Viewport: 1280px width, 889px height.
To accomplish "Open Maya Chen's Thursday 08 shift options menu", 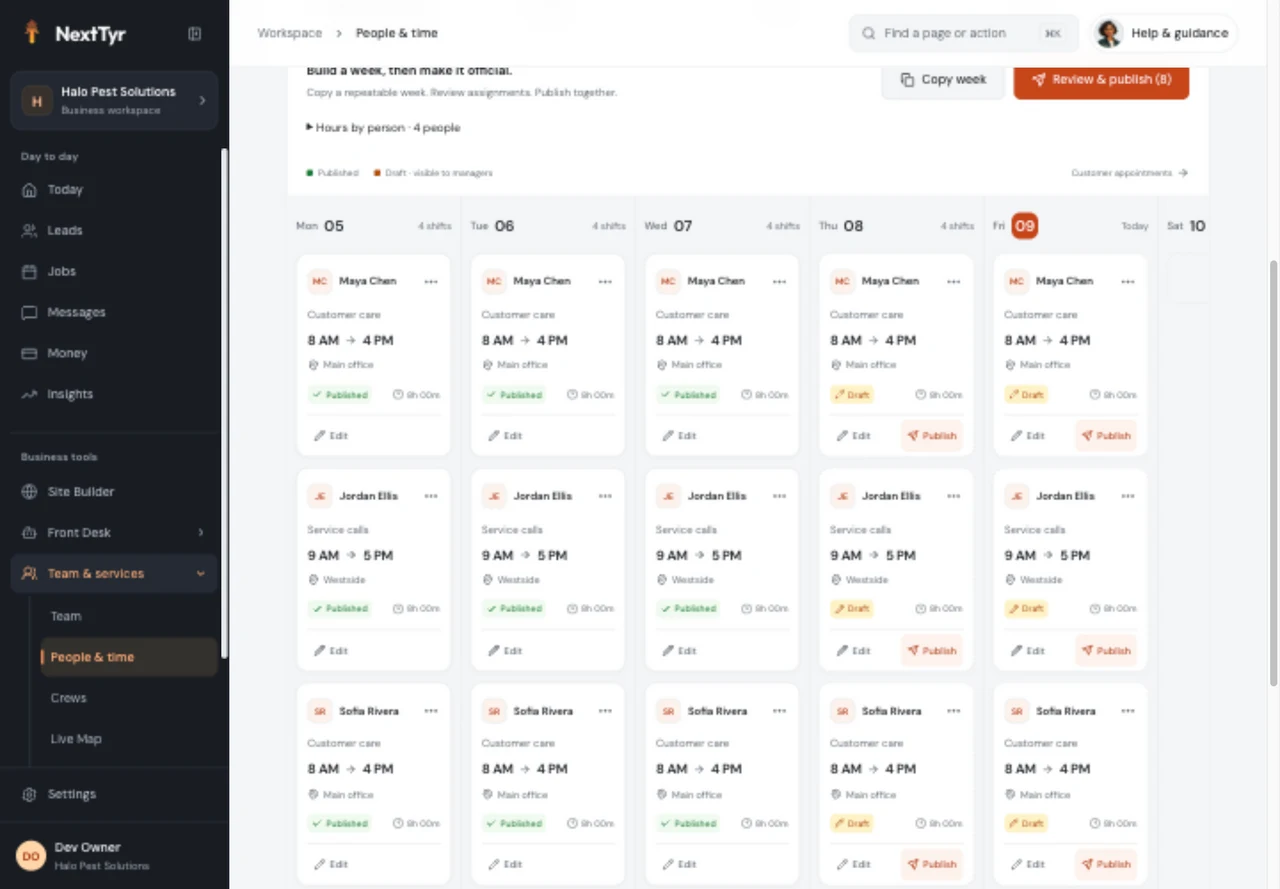I will [x=953, y=282].
